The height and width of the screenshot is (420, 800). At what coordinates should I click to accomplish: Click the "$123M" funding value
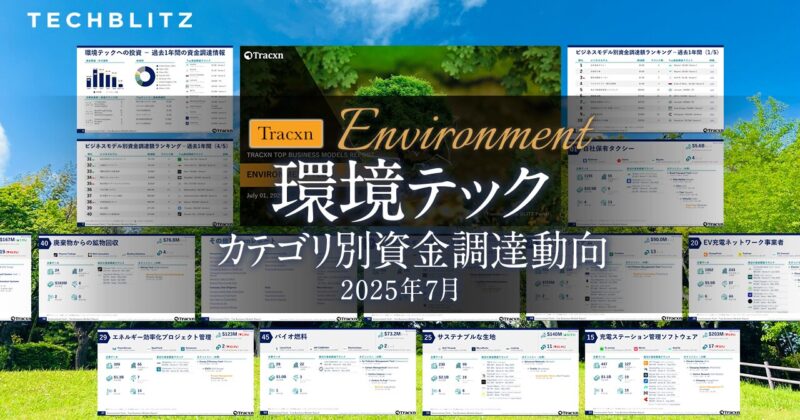[x=229, y=335]
